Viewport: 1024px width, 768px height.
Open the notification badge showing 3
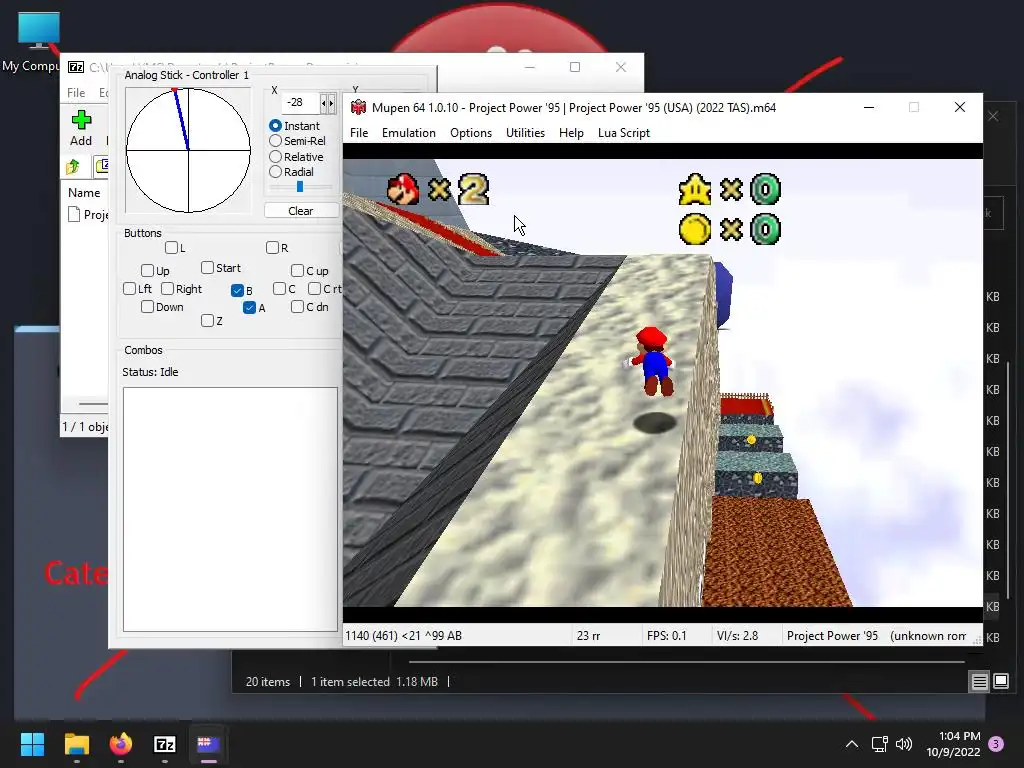996,744
